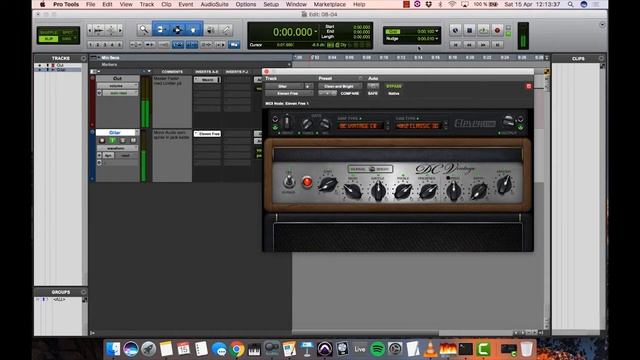This screenshot has height=360, width=640.
Task: Click Eleven Free insert on Gitar track
Action: [x=207, y=134]
